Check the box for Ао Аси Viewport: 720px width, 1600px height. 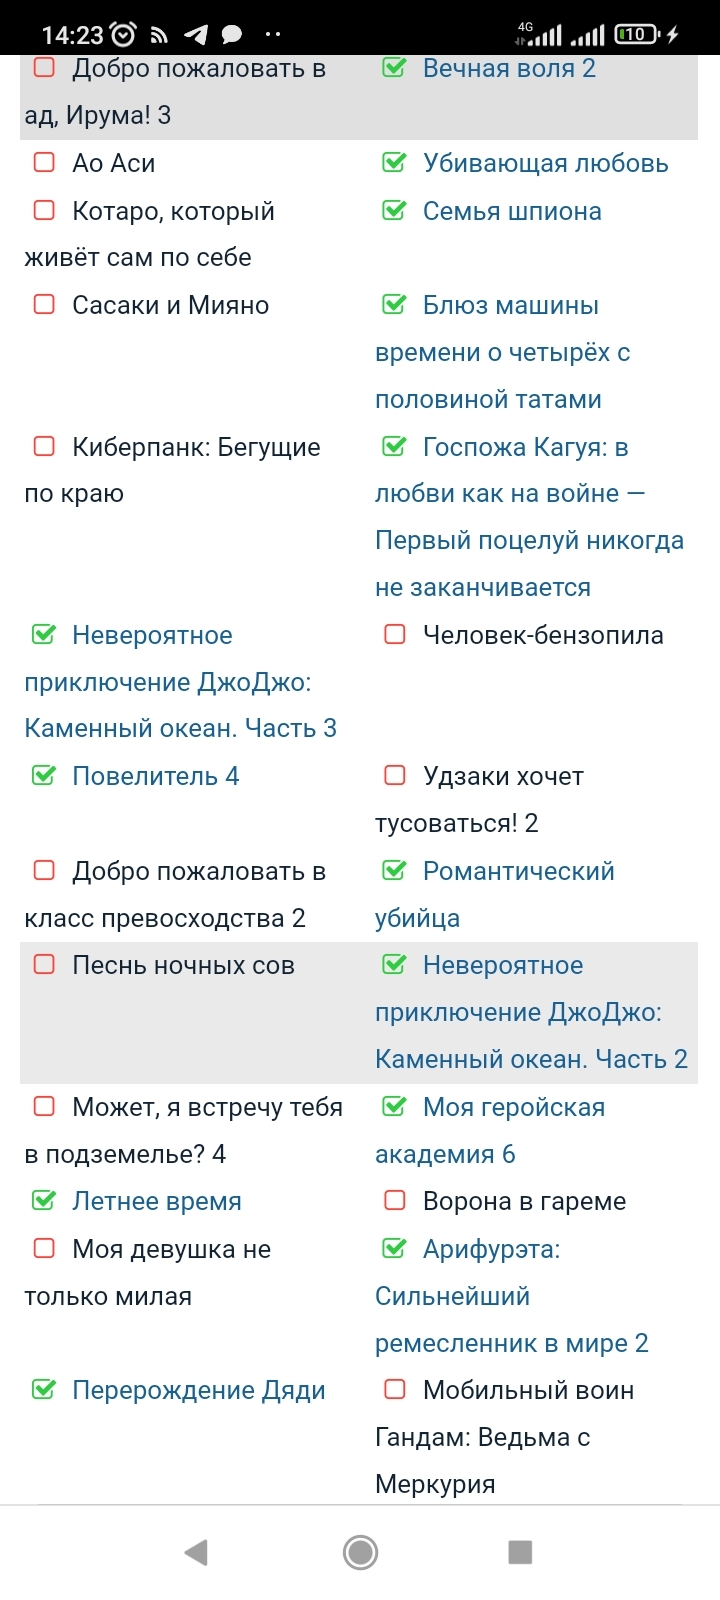click(x=44, y=163)
